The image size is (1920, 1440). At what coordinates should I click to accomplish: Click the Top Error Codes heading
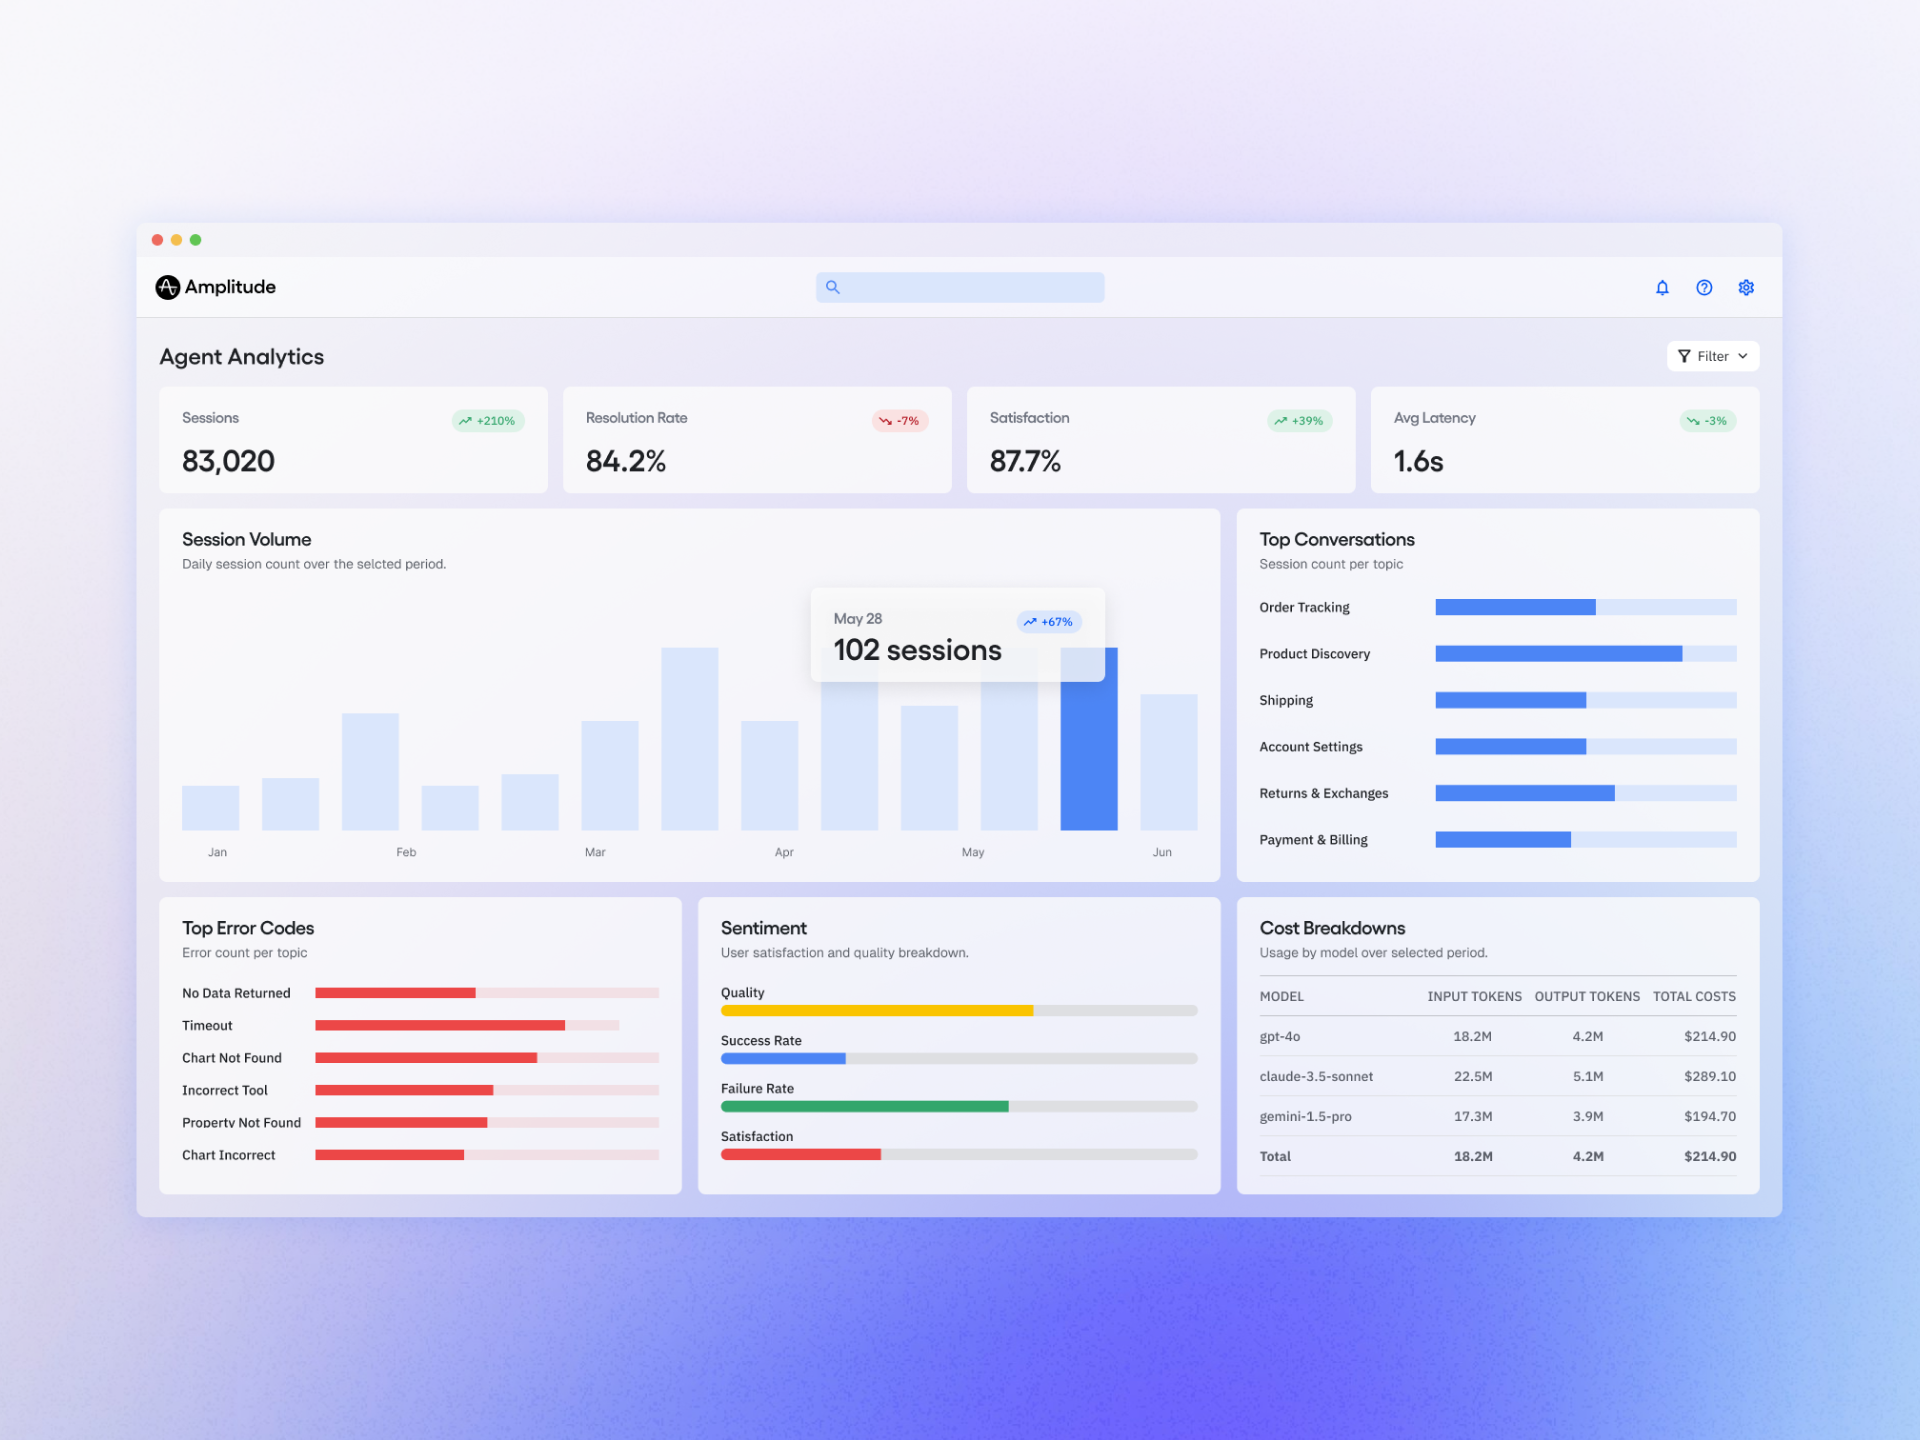pos(248,929)
